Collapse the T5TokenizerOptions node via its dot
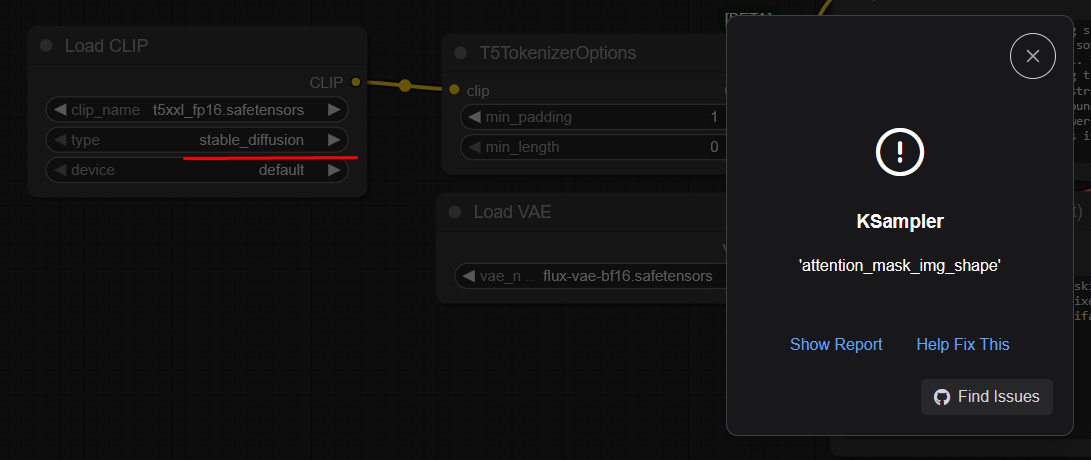1091x460 pixels. click(461, 53)
